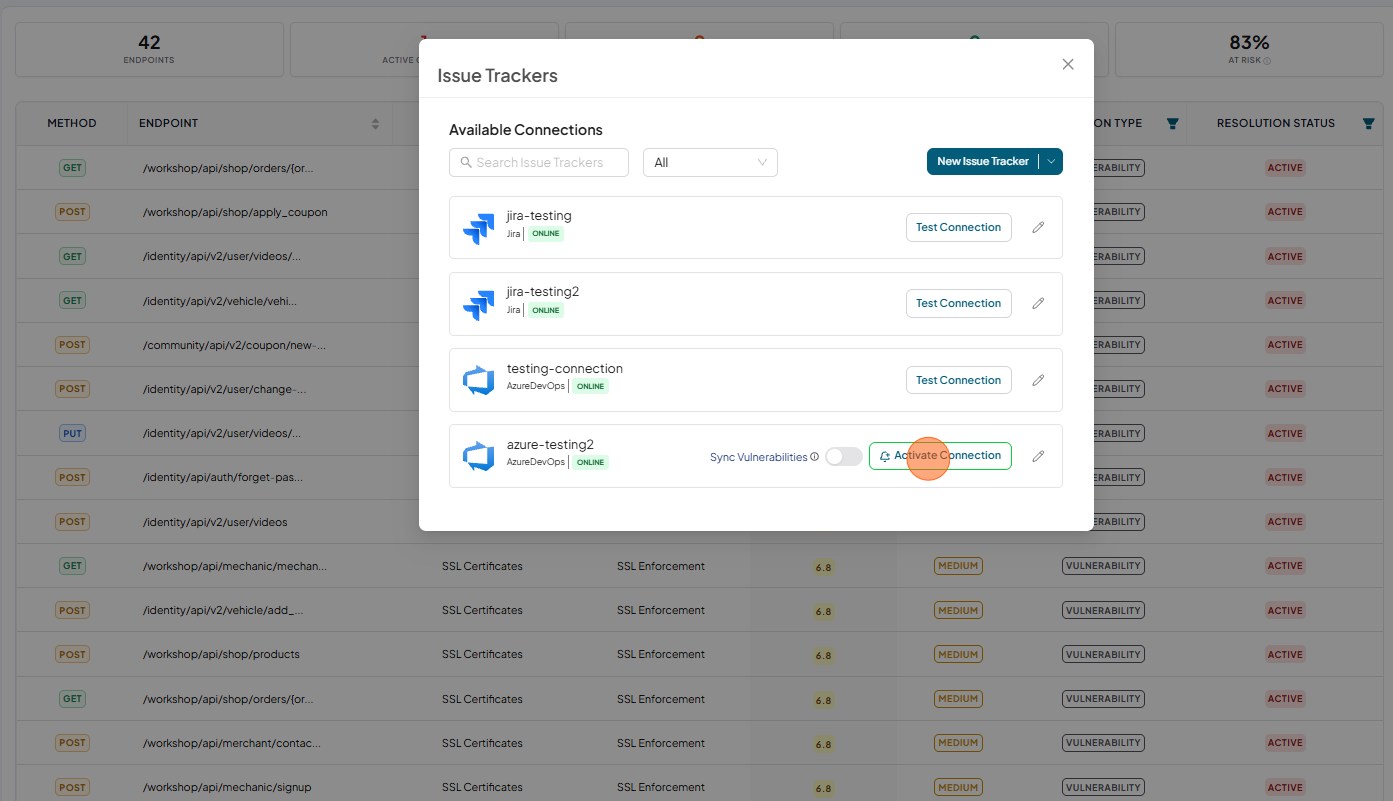Click ACTIVE status in shop/products row

tap(1285, 655)
